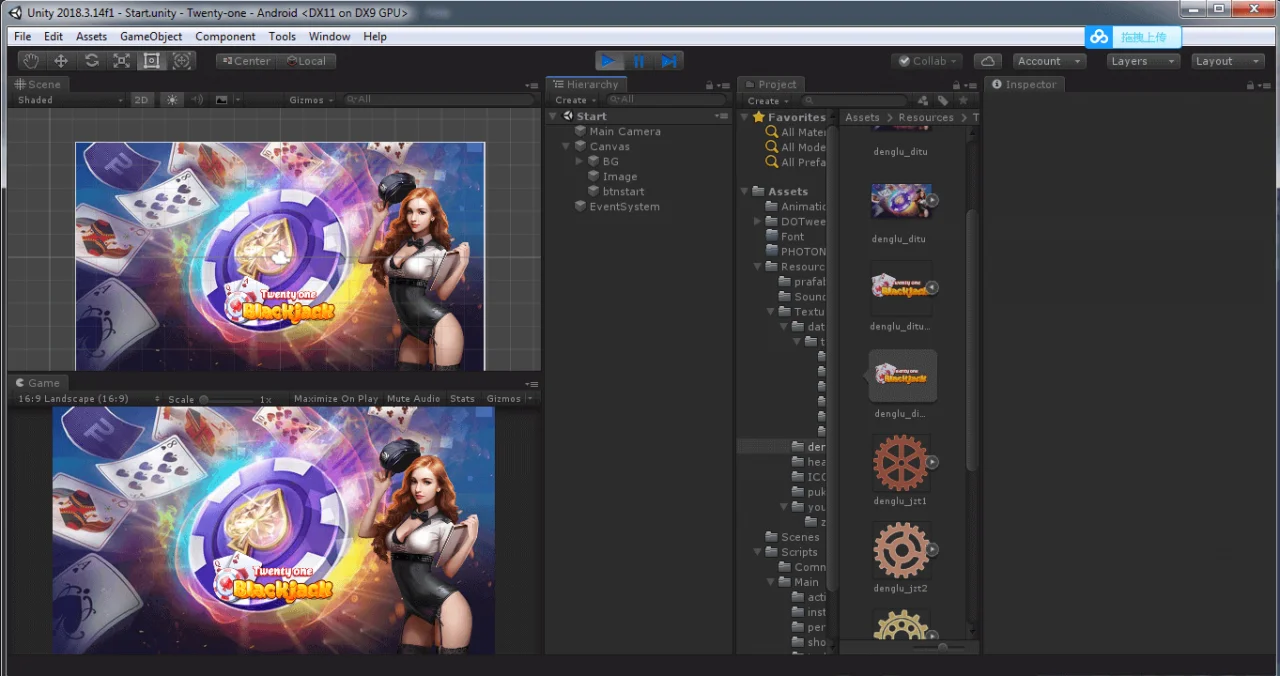Switch to the Inspector tab
The height and width of the screenshot is (676, 1280).
coord(1024,85)
